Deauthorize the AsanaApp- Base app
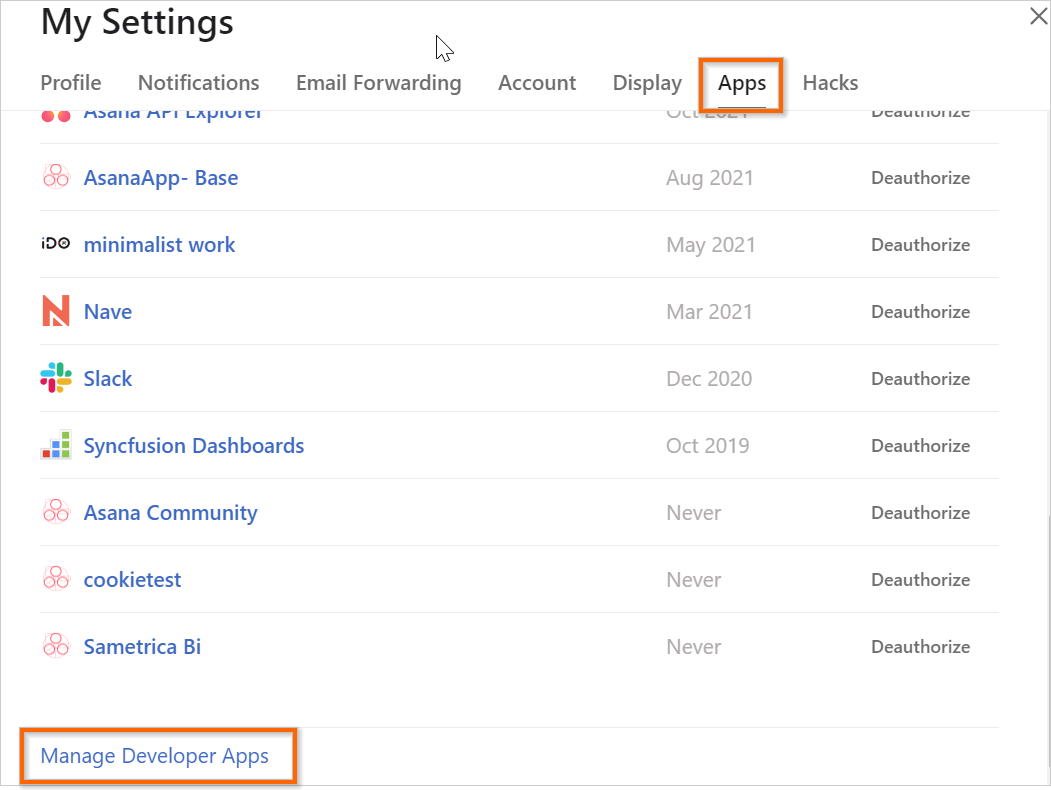1051x790 pixels. tap(920, 178)
